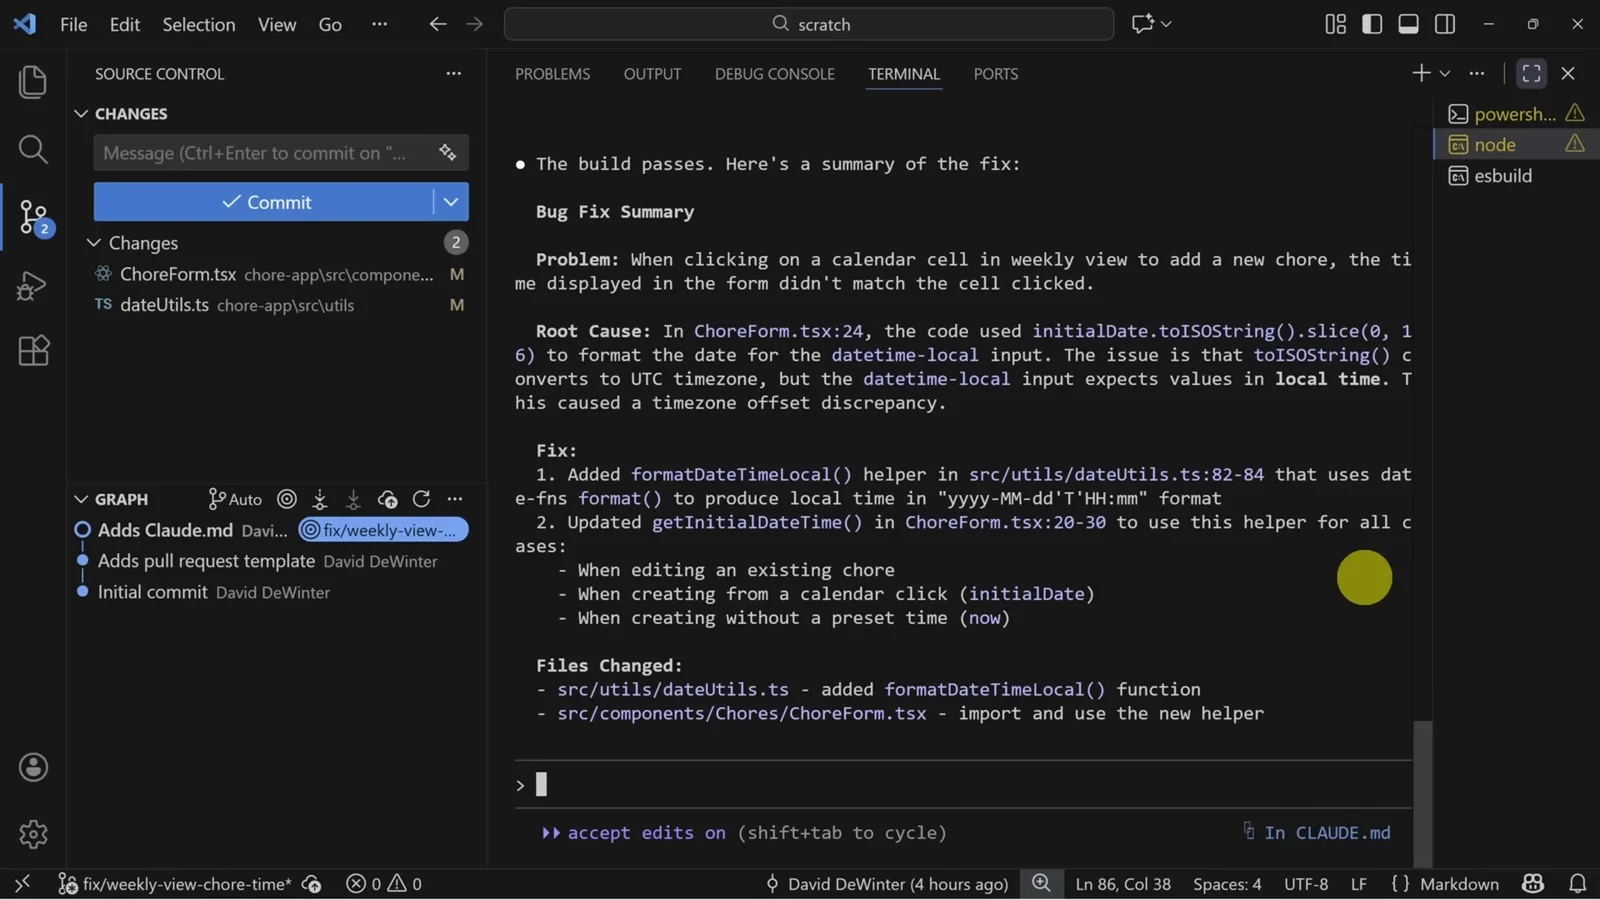Open the Extensions view

[x=33, y=350]
